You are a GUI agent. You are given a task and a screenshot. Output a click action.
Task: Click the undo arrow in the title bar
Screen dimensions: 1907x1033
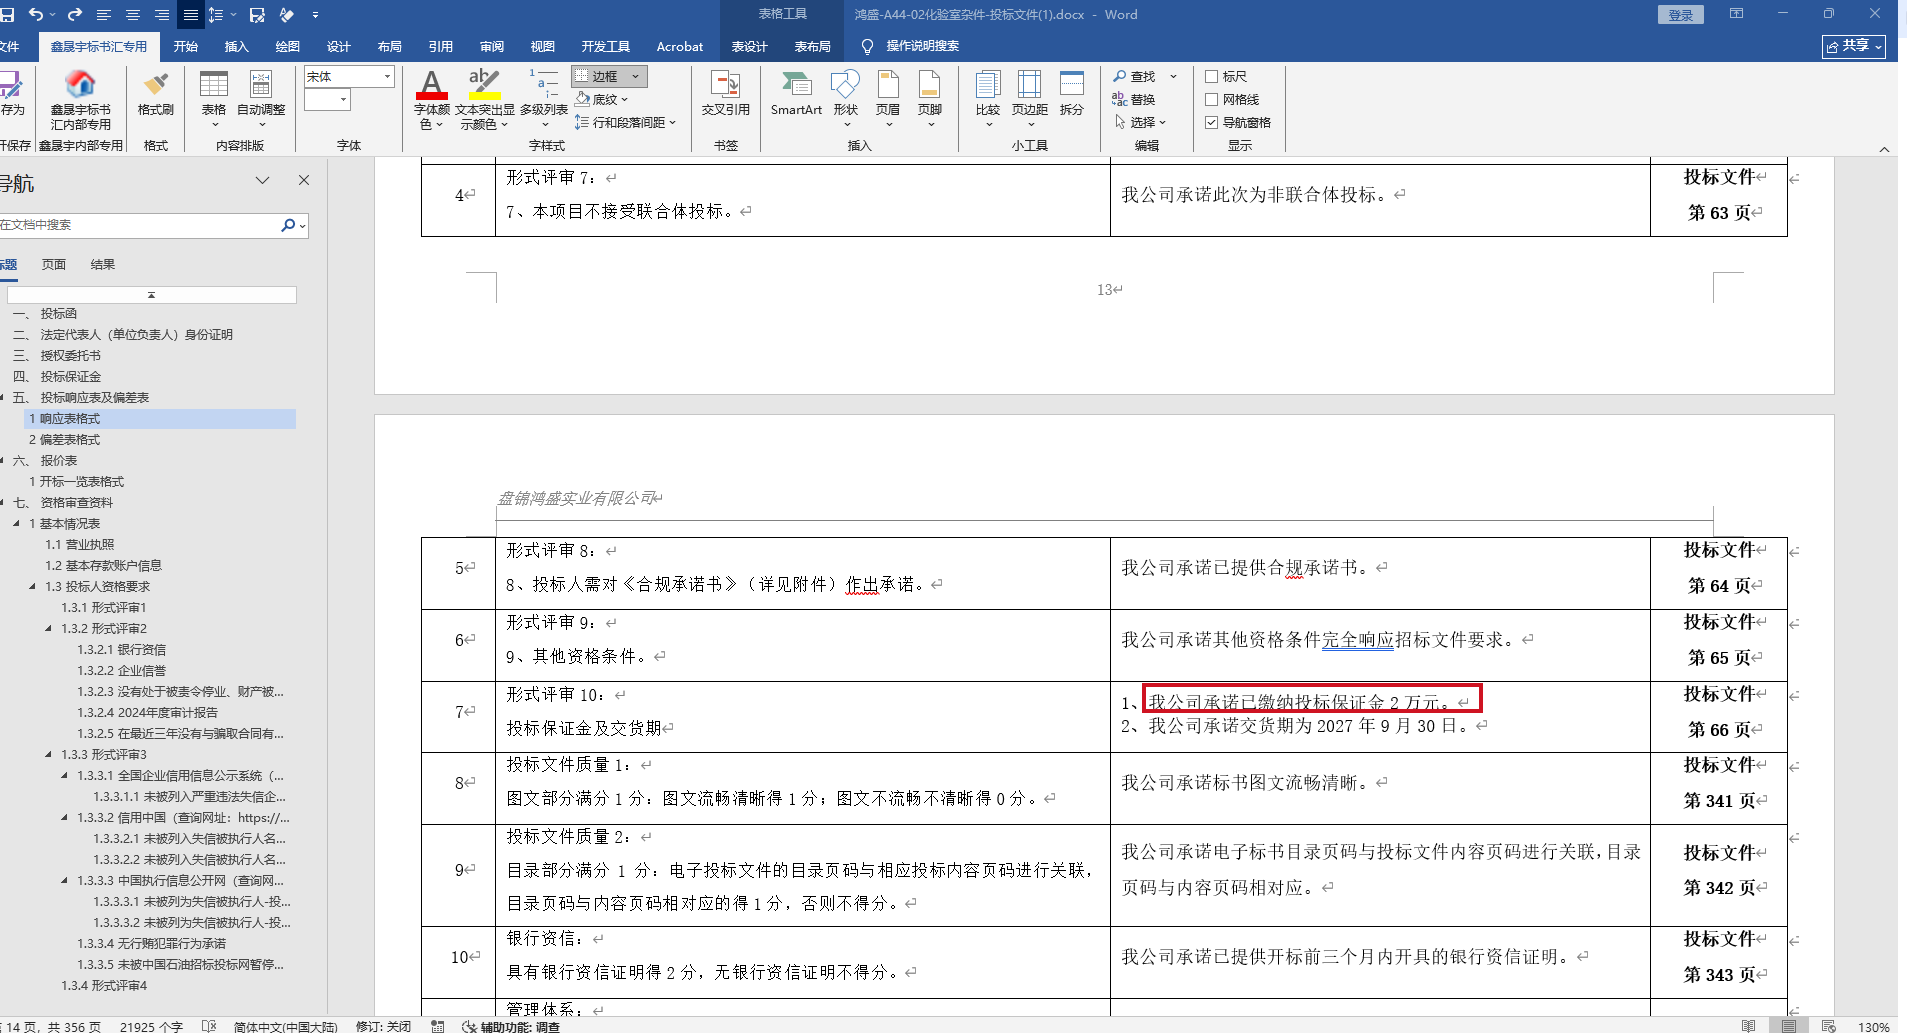36,15
